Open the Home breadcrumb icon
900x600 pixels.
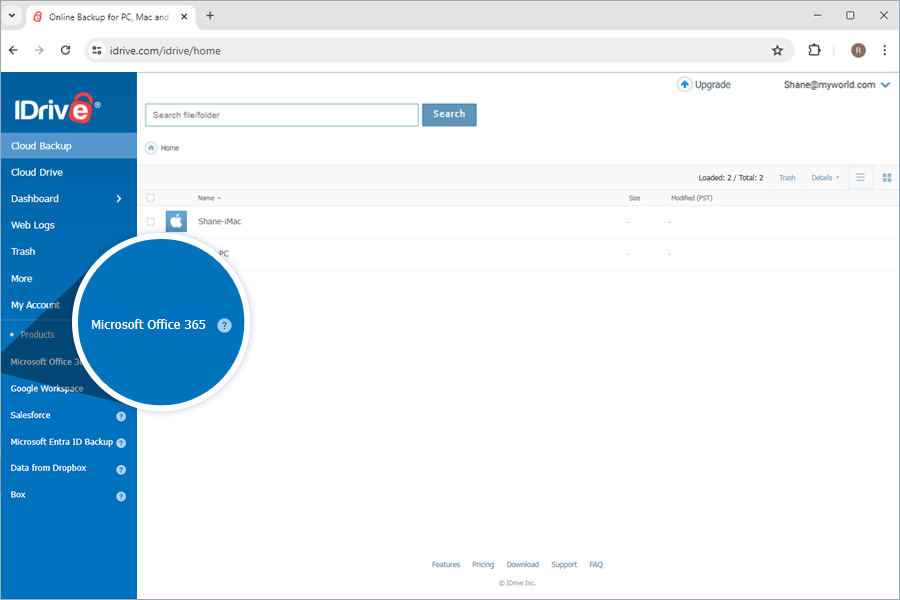[x=151, y=148]
